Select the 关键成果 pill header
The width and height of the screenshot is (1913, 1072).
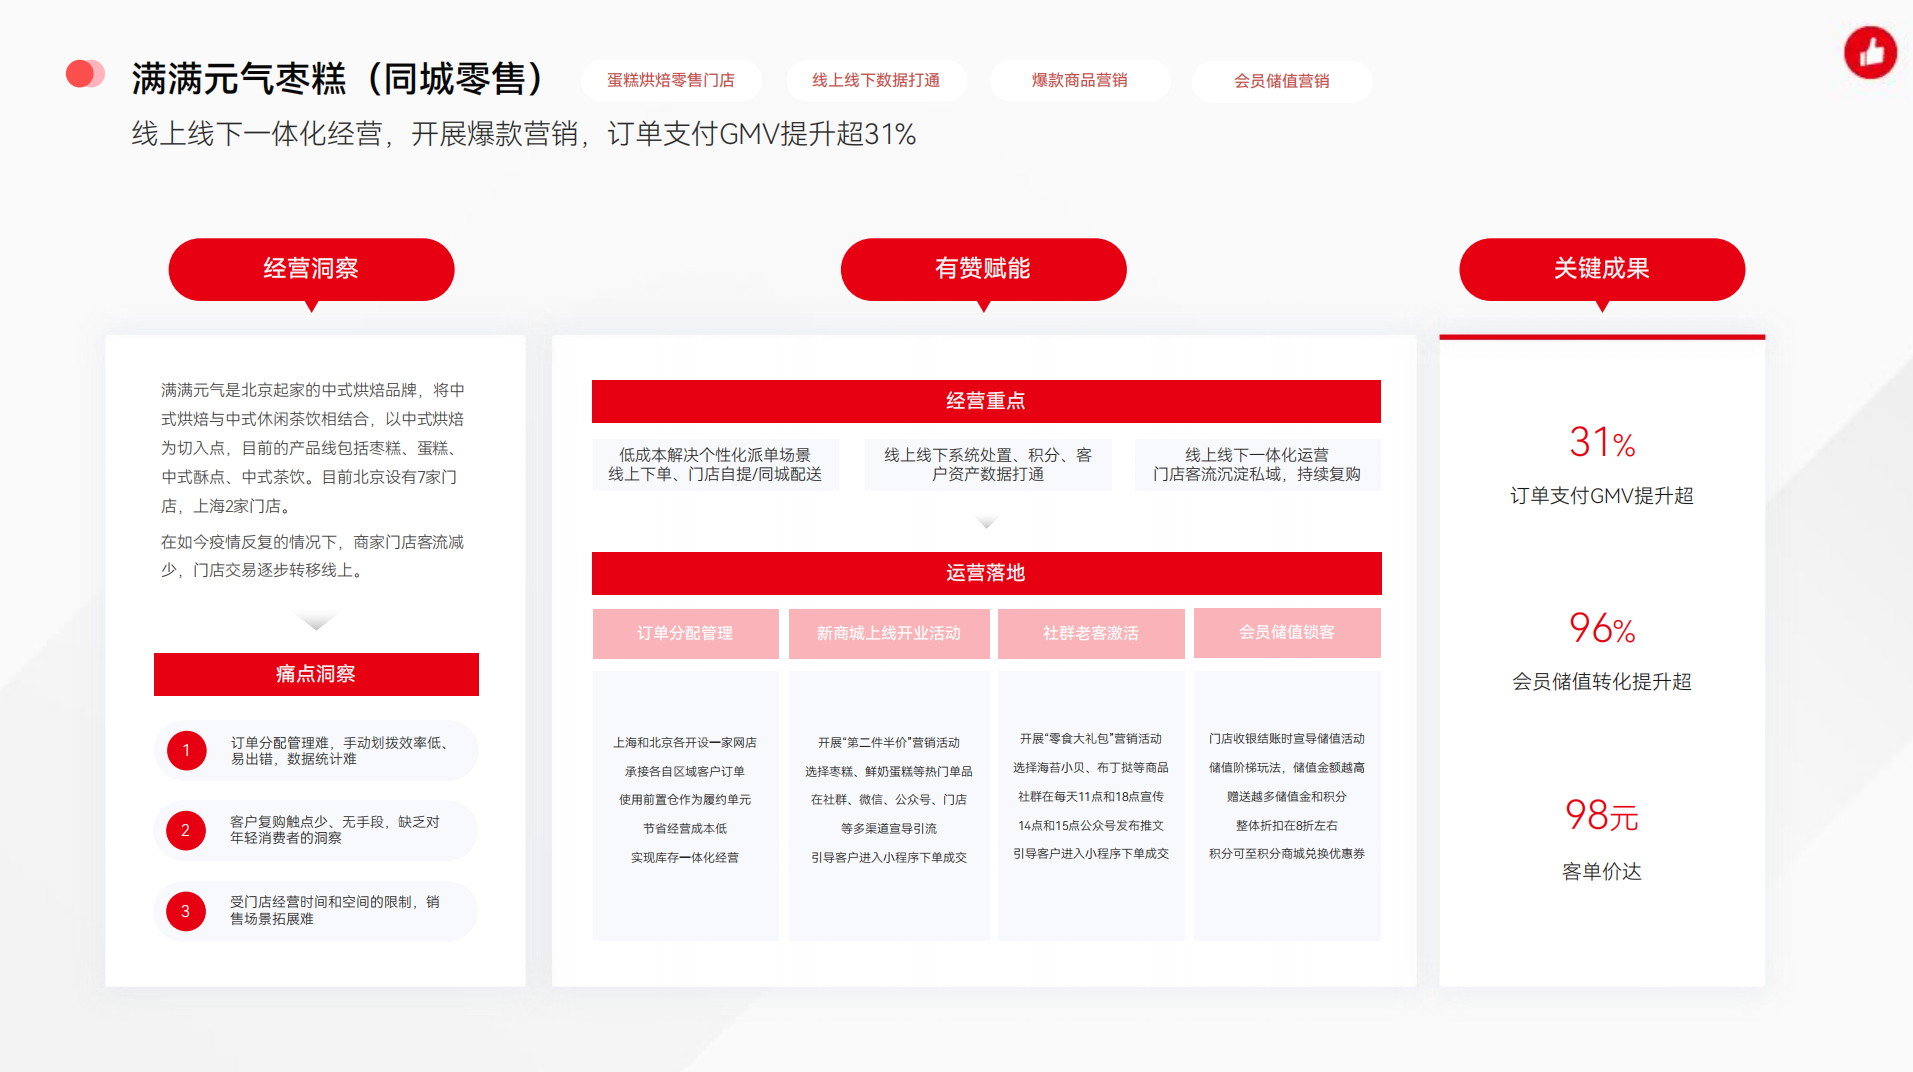point(1602,269)
